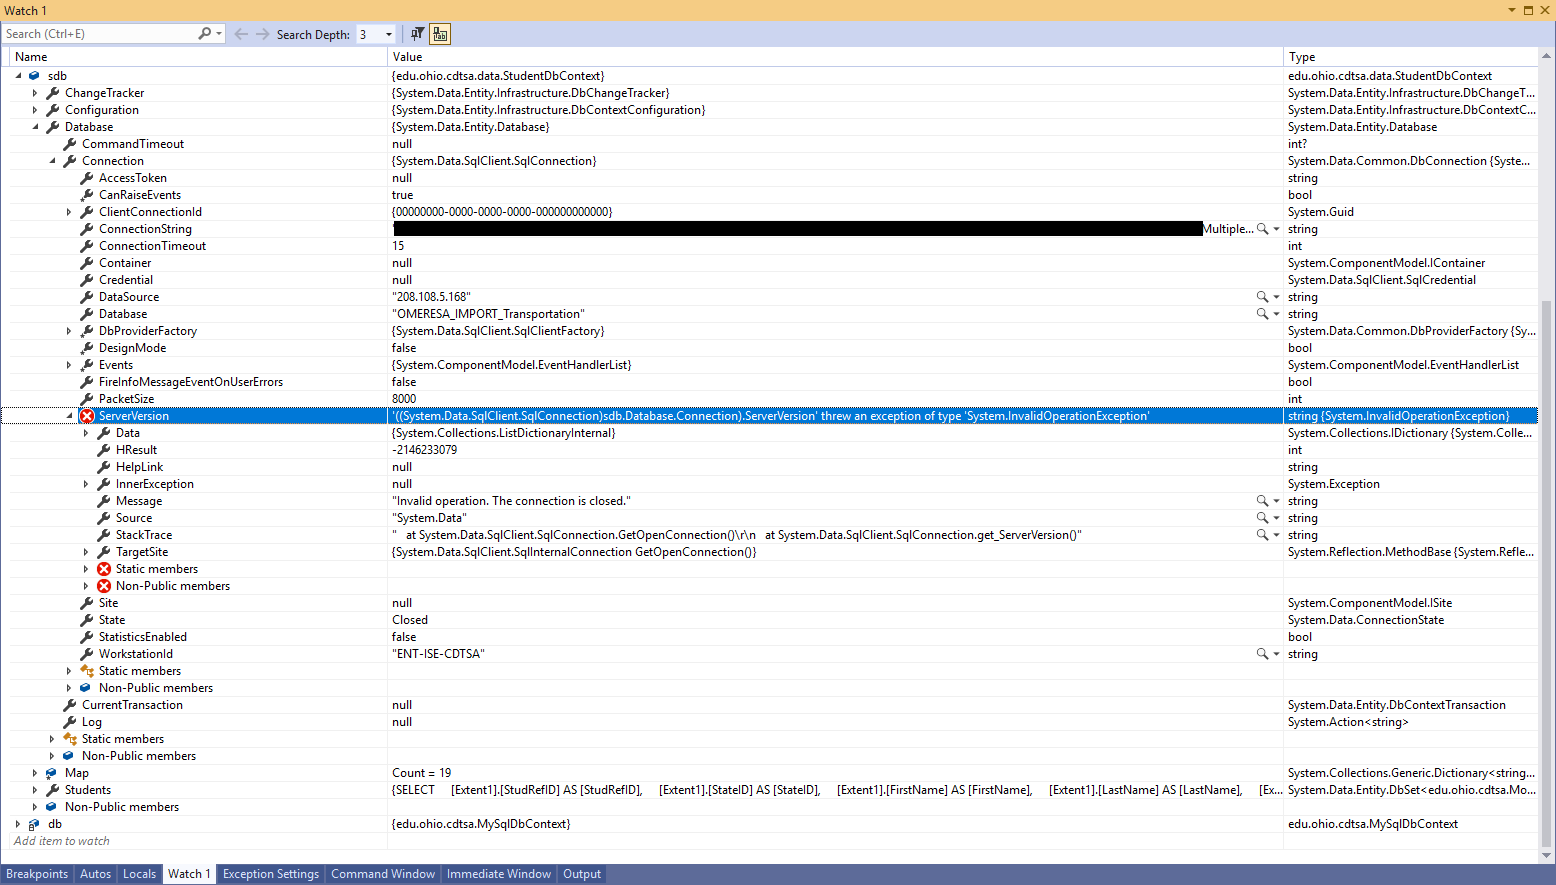
Task: Expand the db MySqlDbContext node
Action: click(18, 824)
